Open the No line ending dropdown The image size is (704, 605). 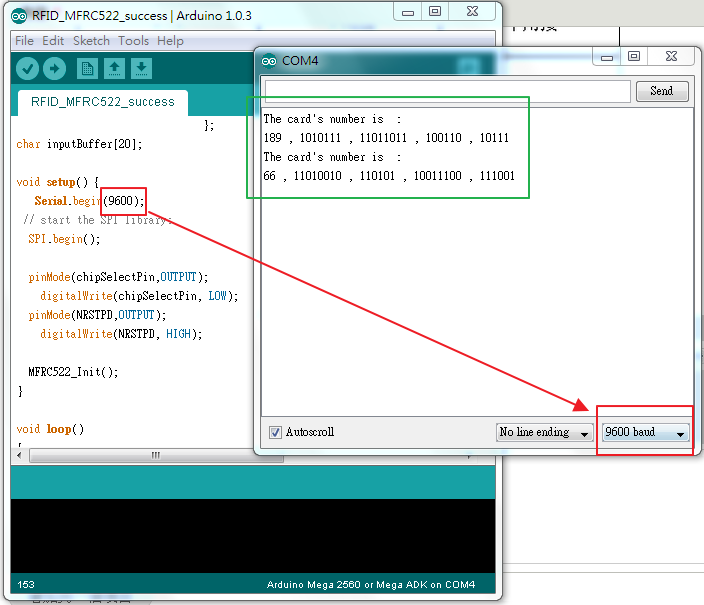[544, 432]
